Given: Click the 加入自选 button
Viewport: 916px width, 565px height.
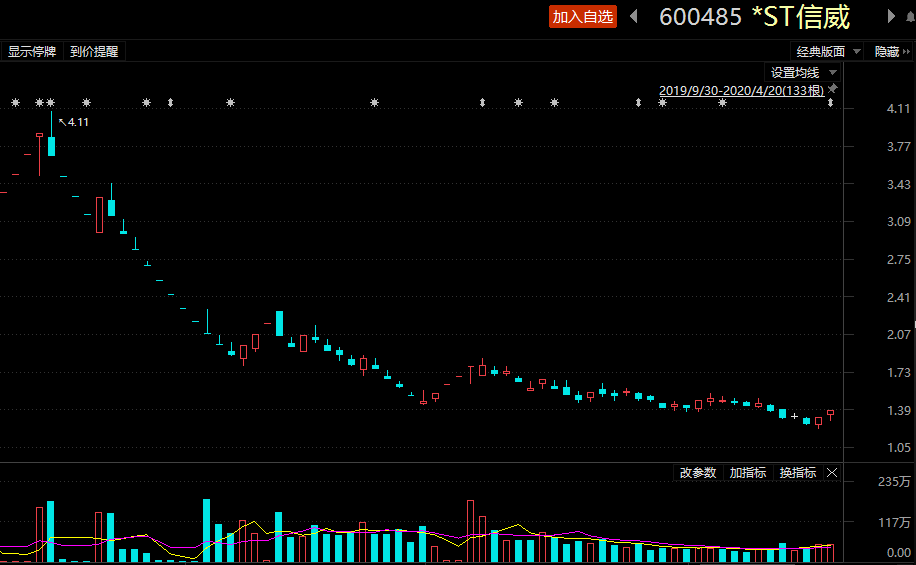Looking at the screenshot, I should point(582,16).
